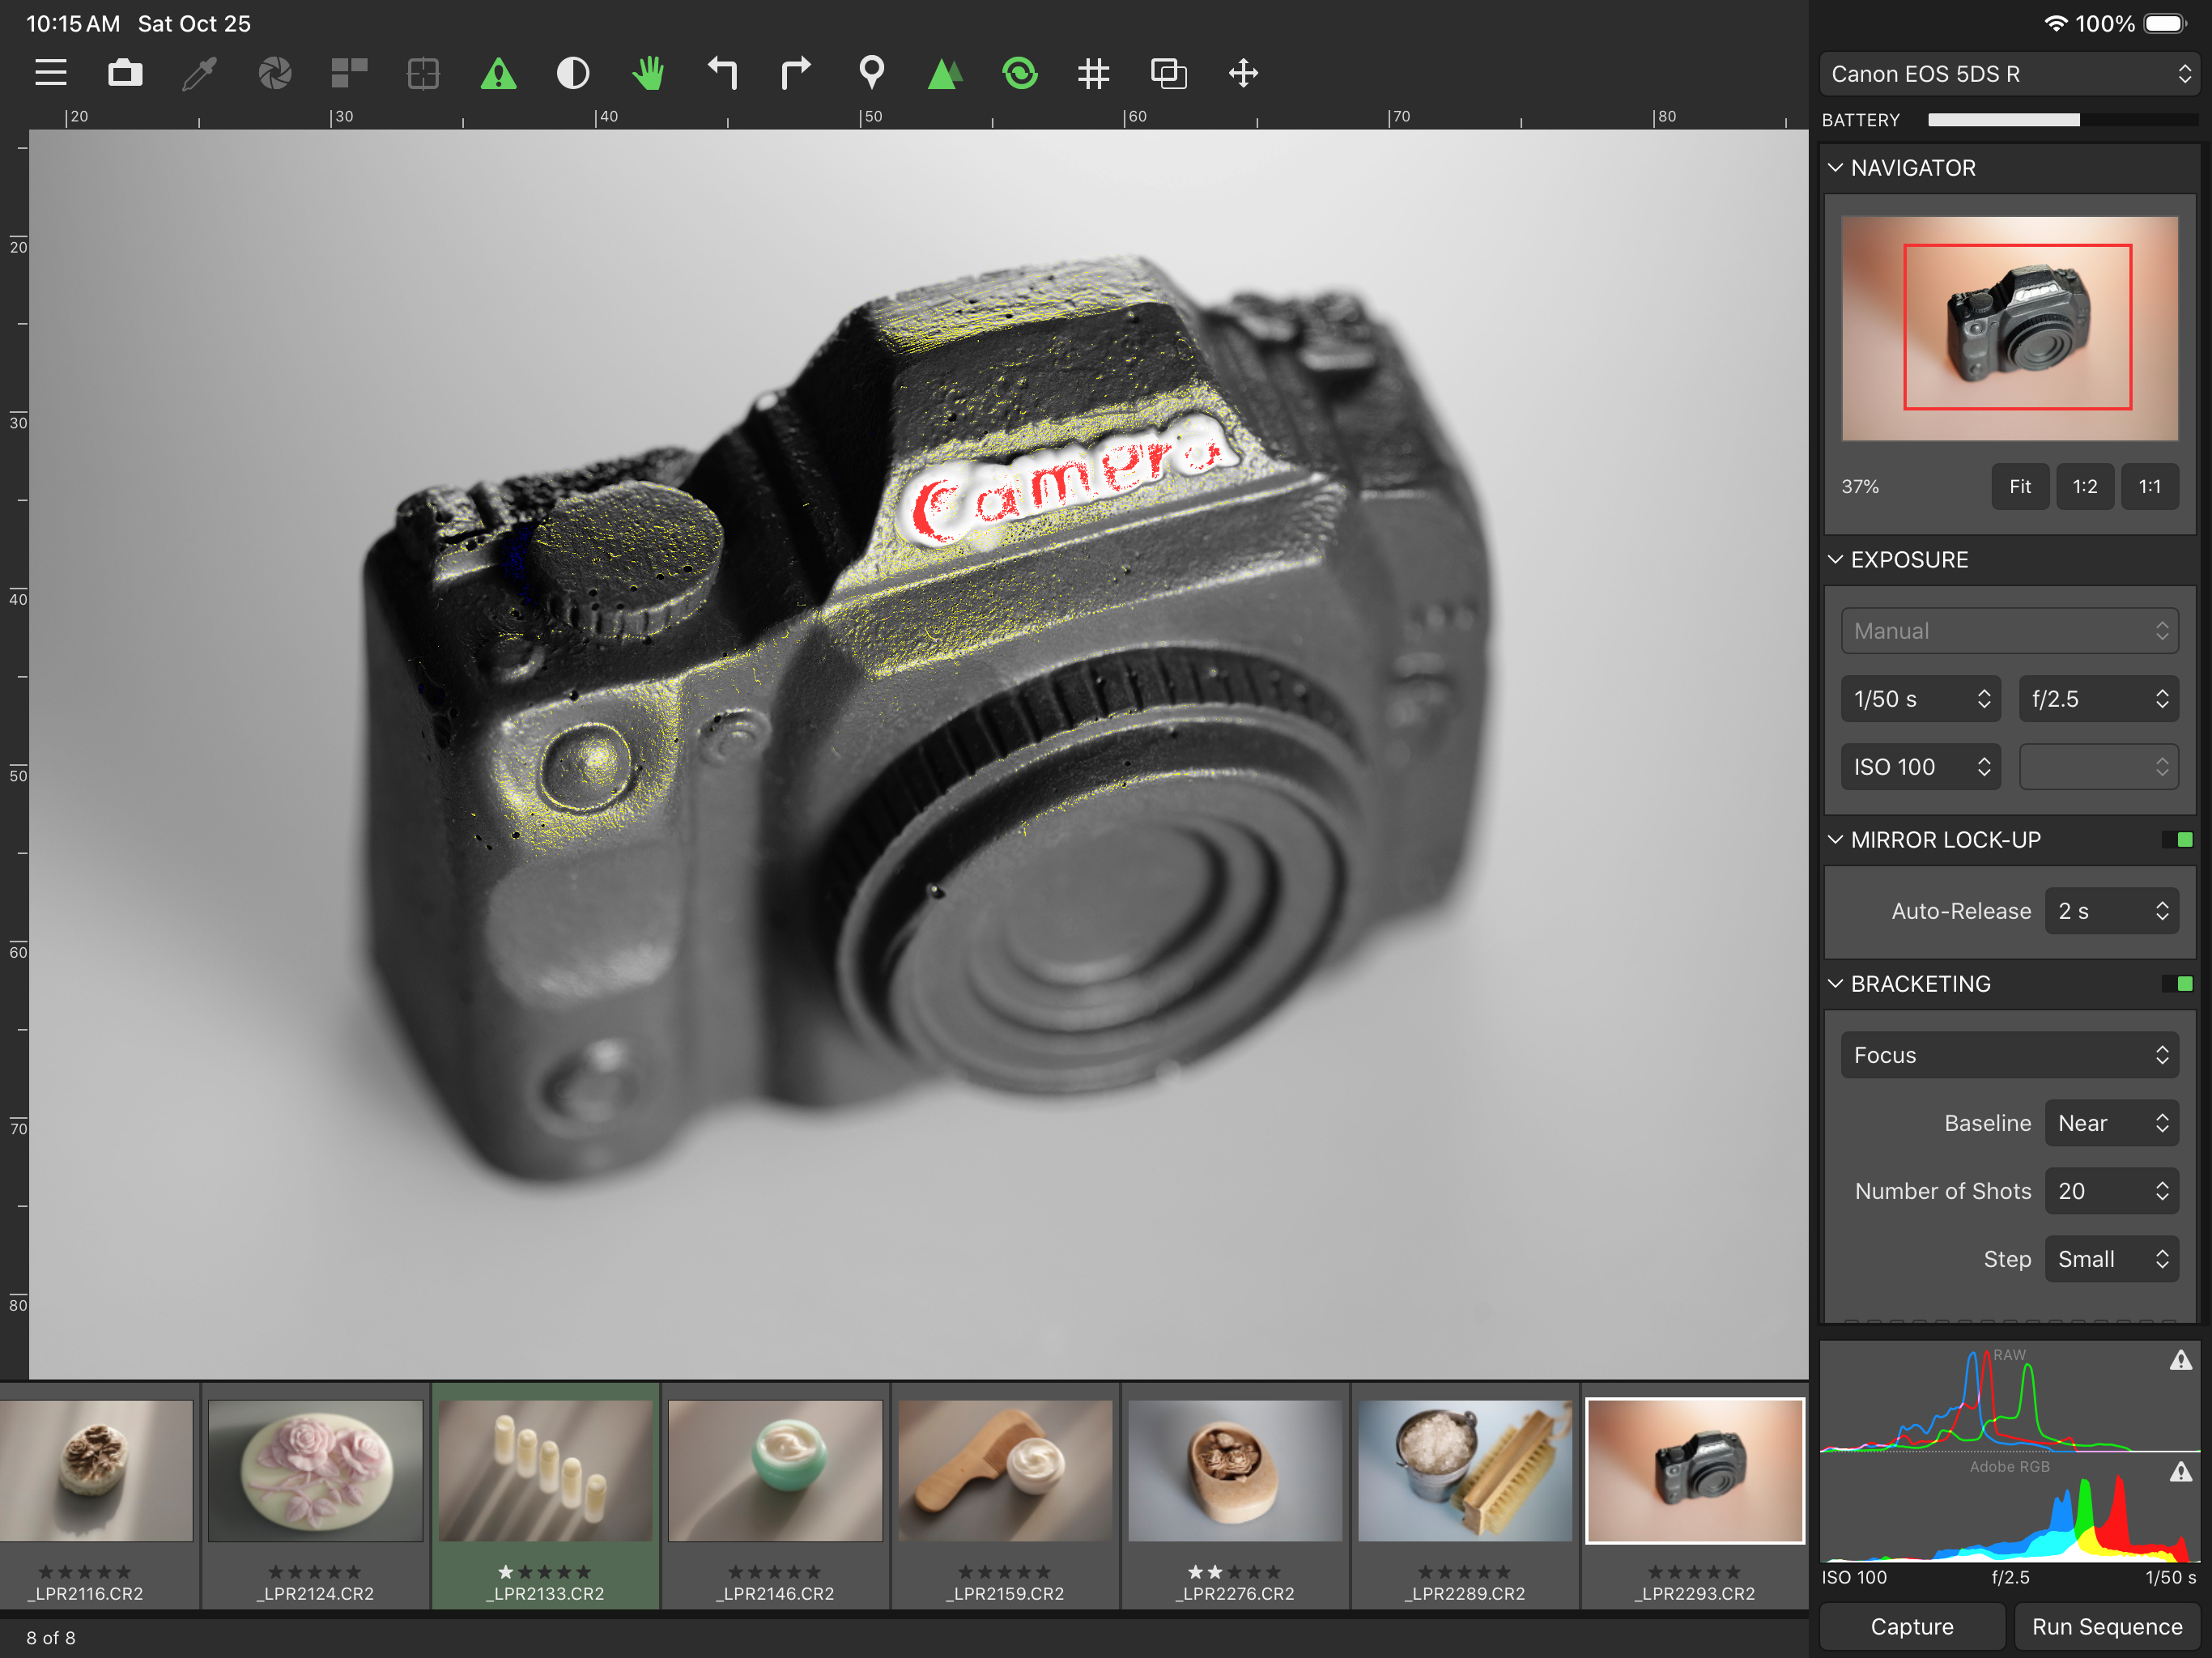
Task: Open the hamburger menu
Action: 51,73
